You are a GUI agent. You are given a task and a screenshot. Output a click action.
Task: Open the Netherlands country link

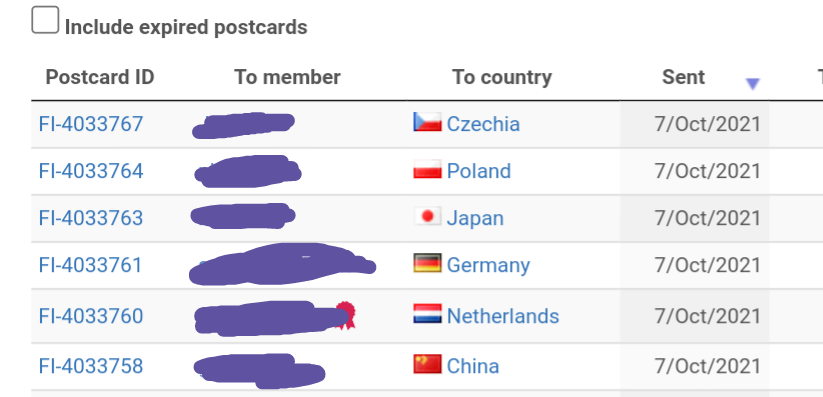(x=503, y=316)
